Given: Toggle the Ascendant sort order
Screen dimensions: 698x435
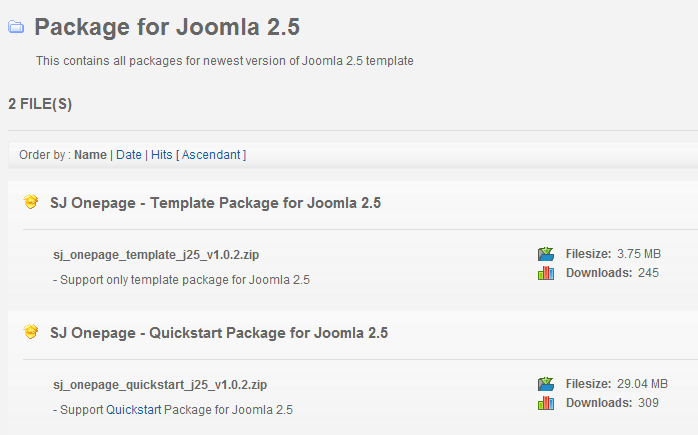Looking at the screenshot, I should coord(211,154).
